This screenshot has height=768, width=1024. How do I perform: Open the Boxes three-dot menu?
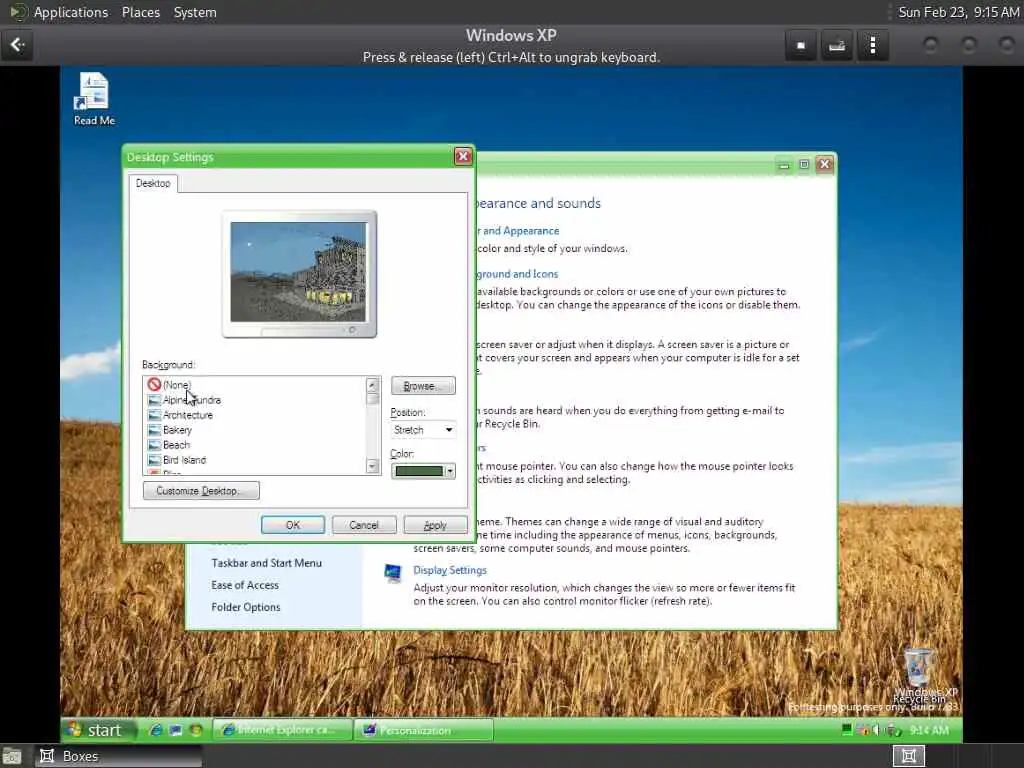[872, 45]
